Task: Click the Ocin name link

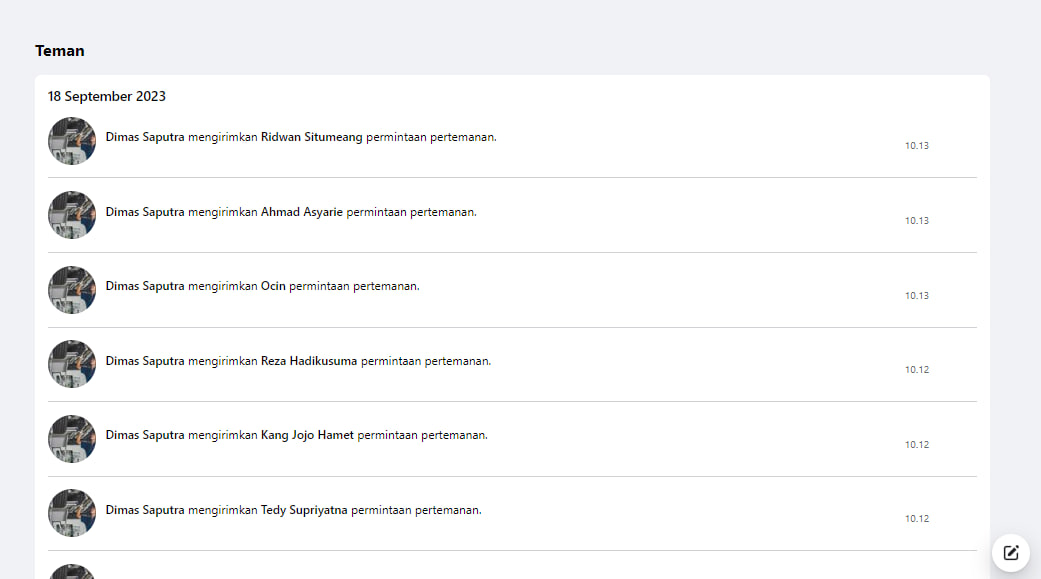Action: [273, 286]
